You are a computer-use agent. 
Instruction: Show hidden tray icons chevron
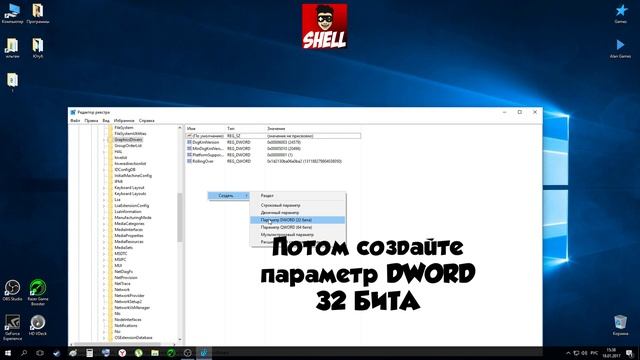pos(568,353)
